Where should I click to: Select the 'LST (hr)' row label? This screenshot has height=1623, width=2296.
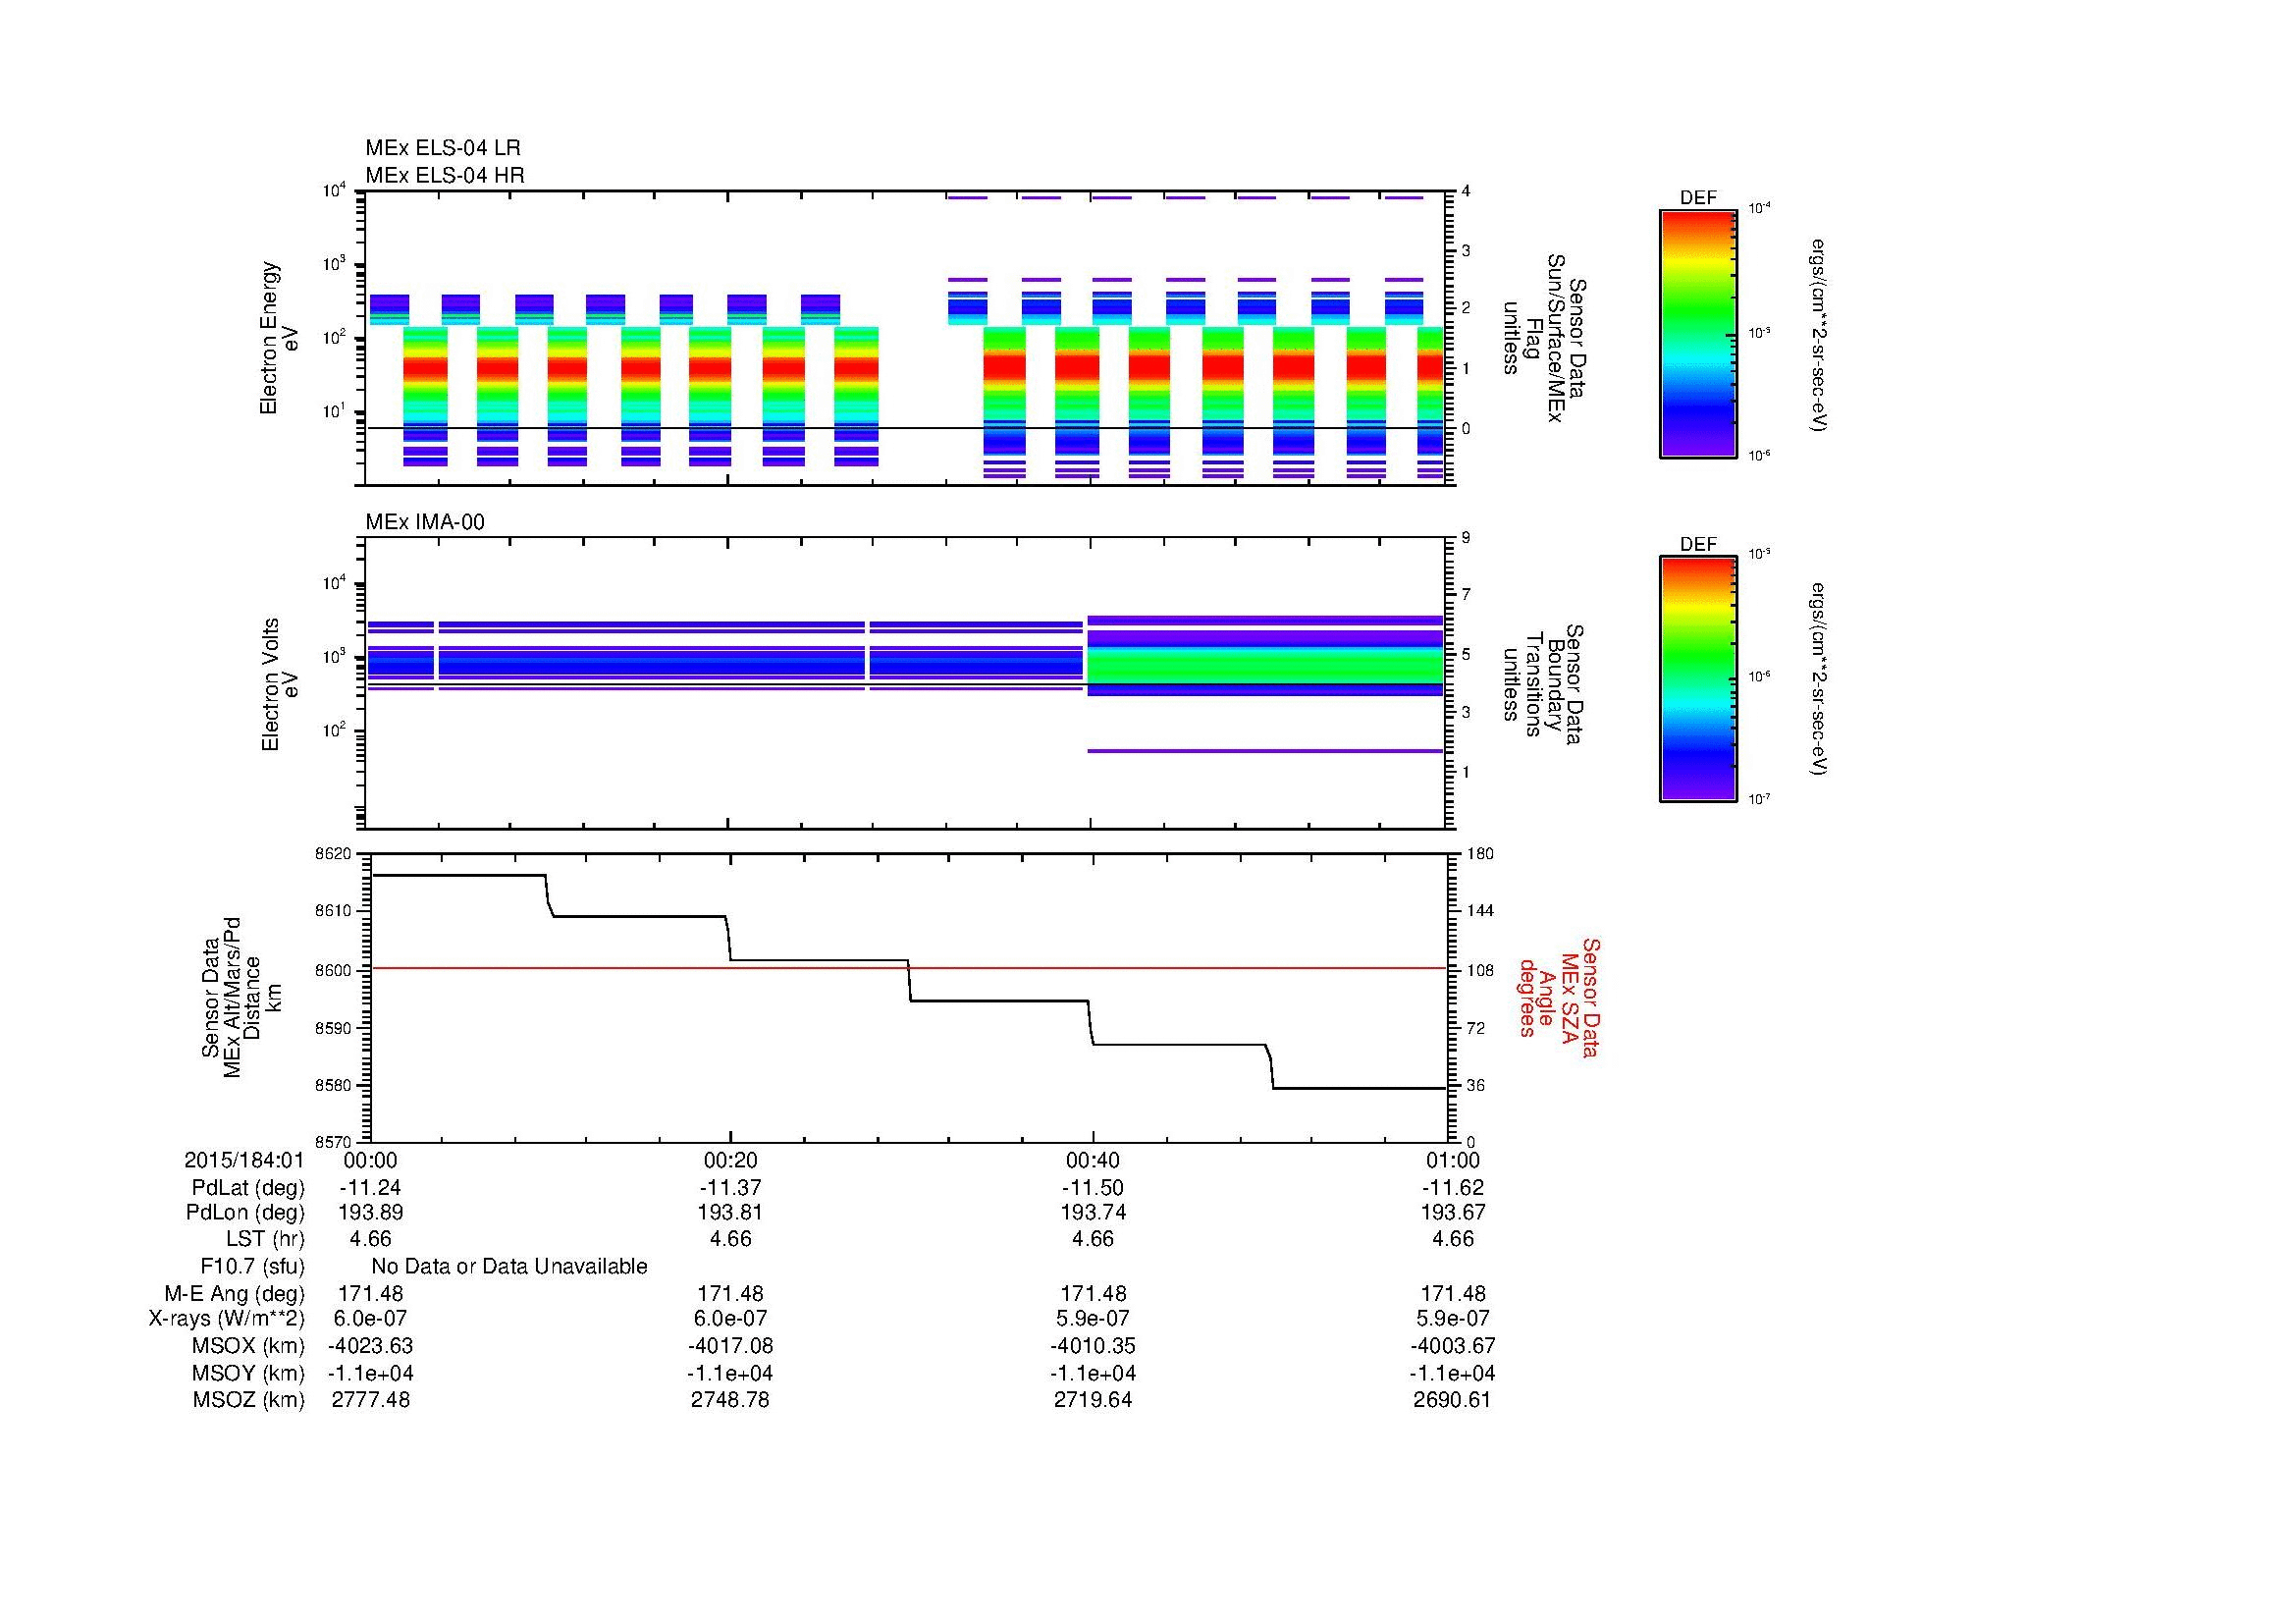[265, 1238]
